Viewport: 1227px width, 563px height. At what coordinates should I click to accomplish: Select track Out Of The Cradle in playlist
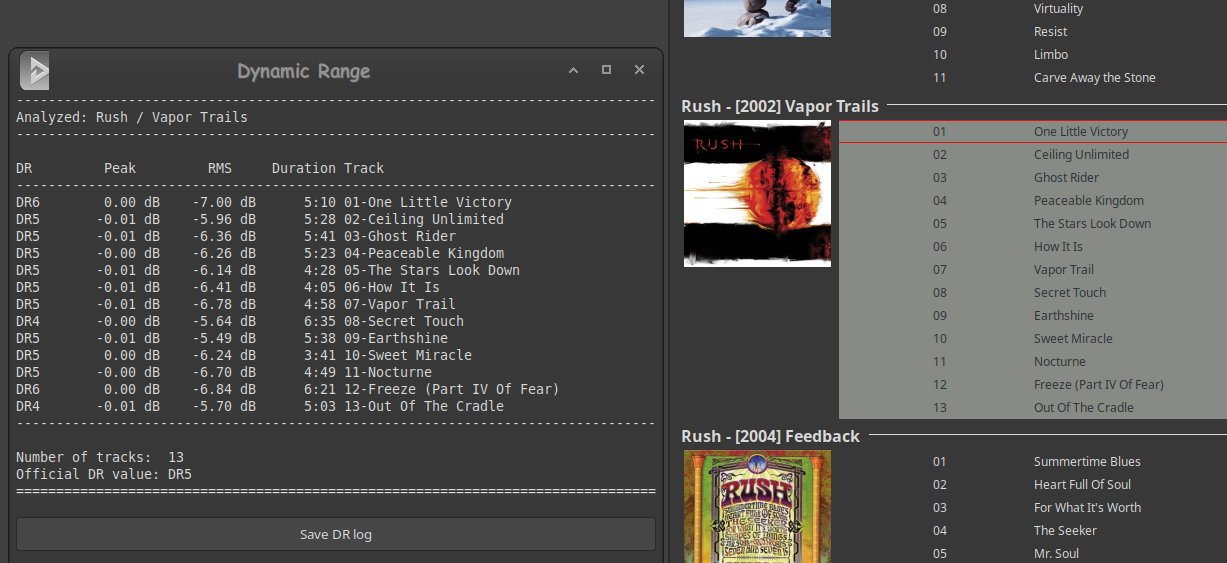click(x=1033, y=407)
